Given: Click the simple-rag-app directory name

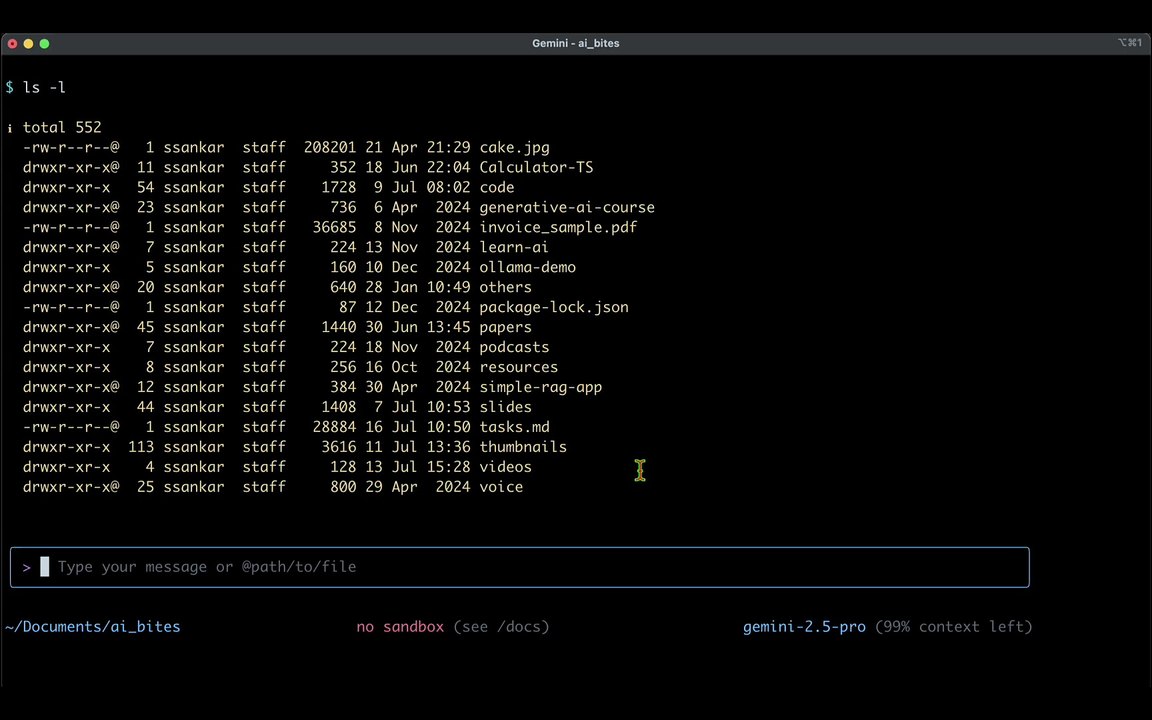Looking at the screenshot, I should tap(541, 386).
